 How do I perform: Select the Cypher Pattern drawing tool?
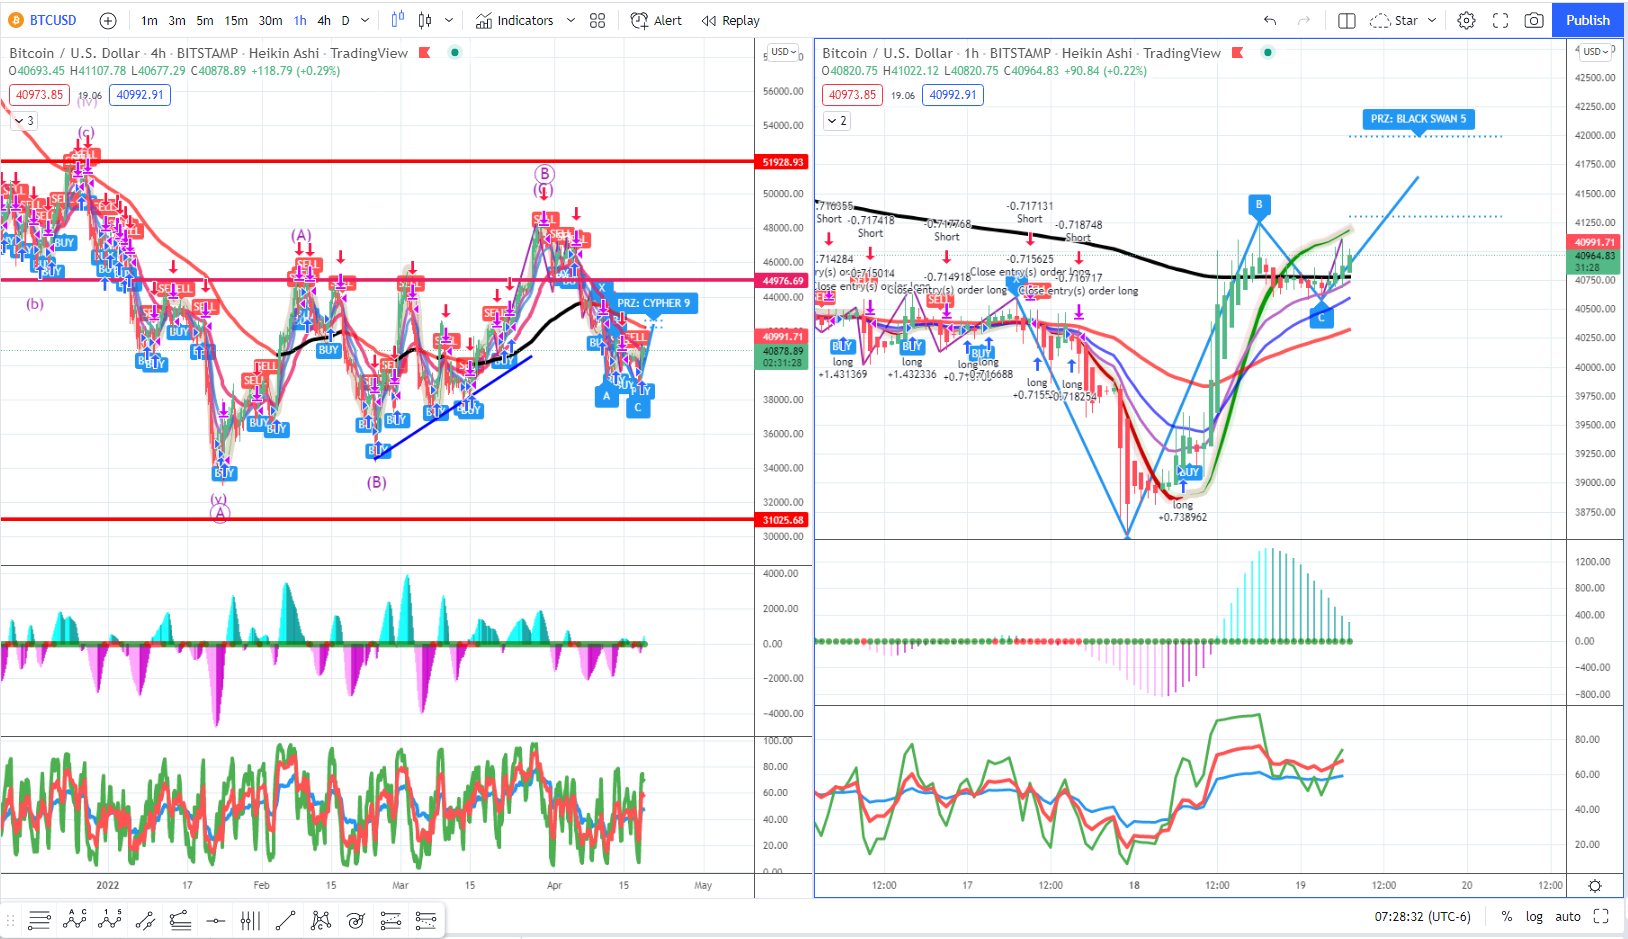pyautogui.click(x=320, y=920)
